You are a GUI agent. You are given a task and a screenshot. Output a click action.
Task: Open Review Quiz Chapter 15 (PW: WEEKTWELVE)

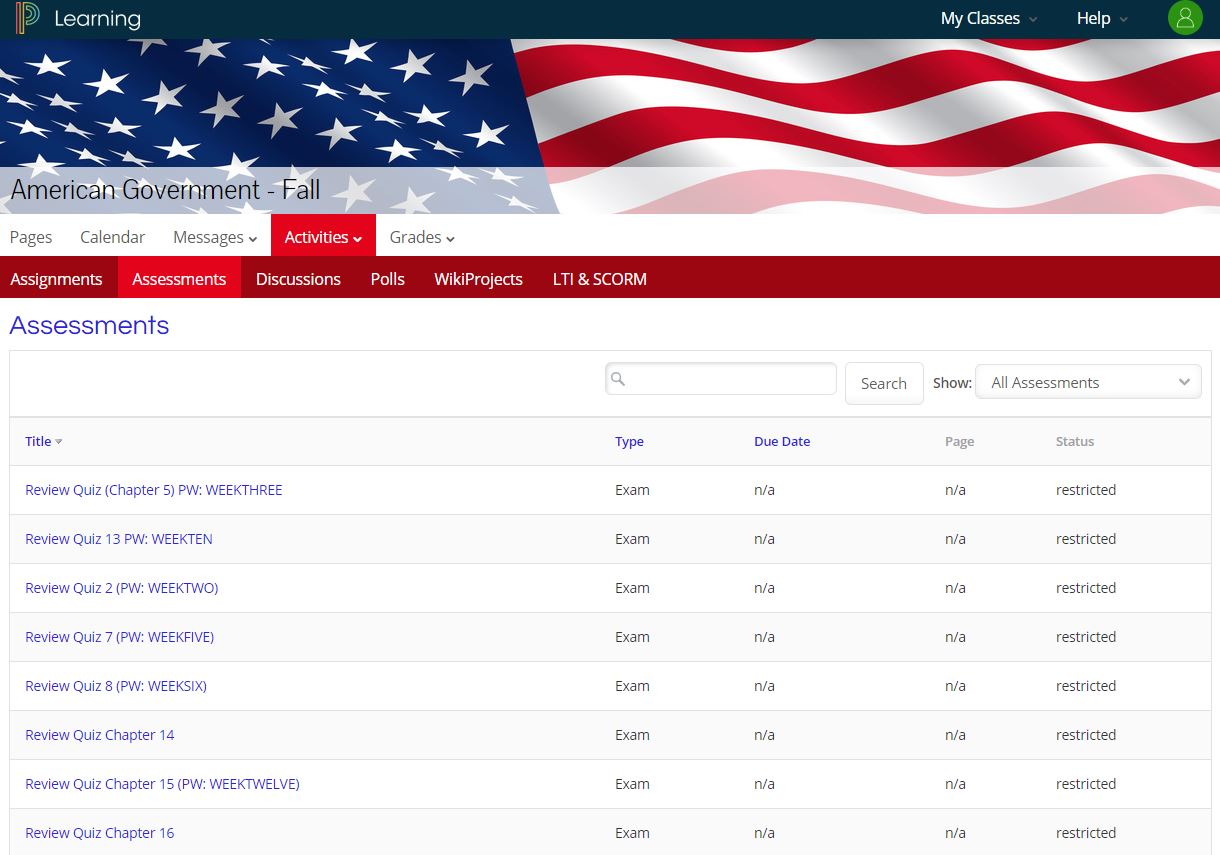(162, 784)
